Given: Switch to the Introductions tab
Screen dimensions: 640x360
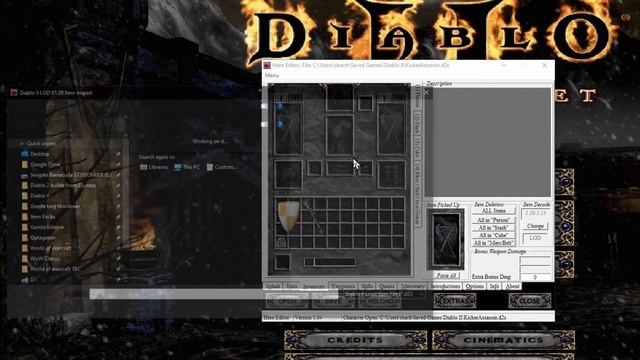Looking at the screenshot, I should [x=445, y=286].
